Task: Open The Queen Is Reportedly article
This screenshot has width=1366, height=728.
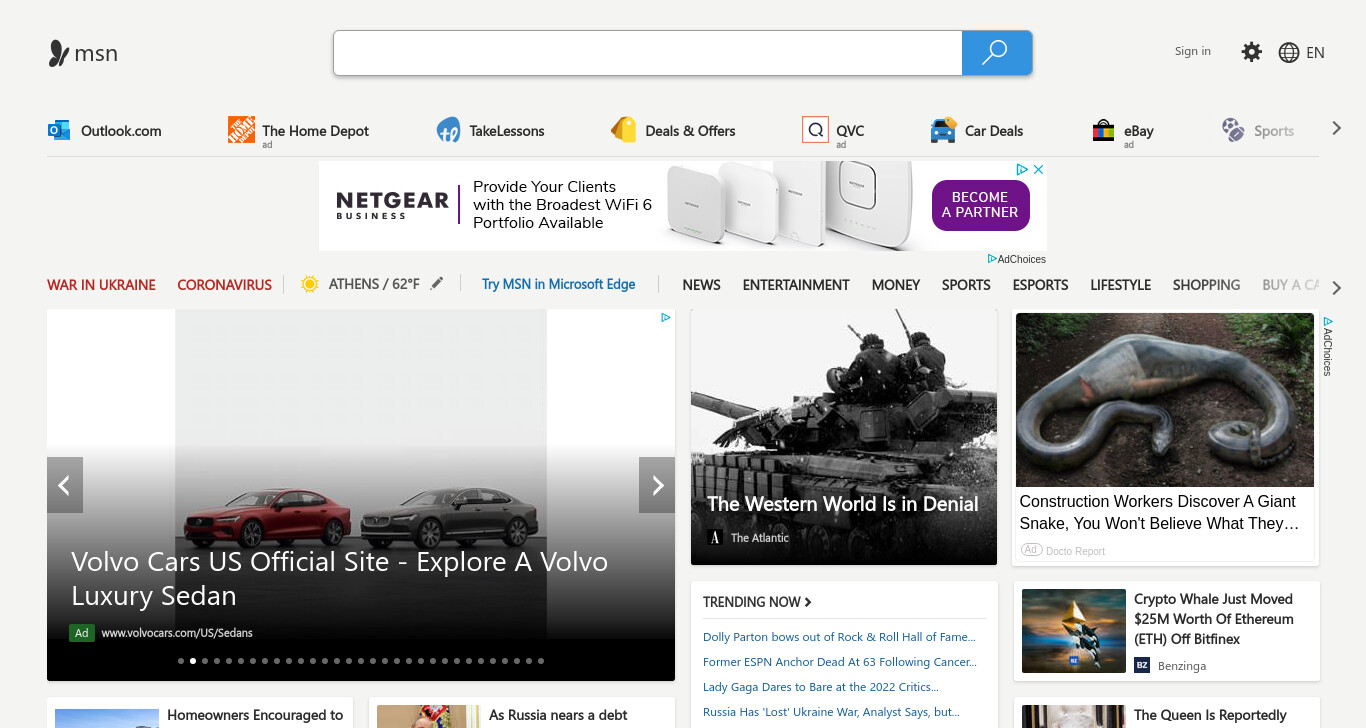Action: click(1210, 715)
